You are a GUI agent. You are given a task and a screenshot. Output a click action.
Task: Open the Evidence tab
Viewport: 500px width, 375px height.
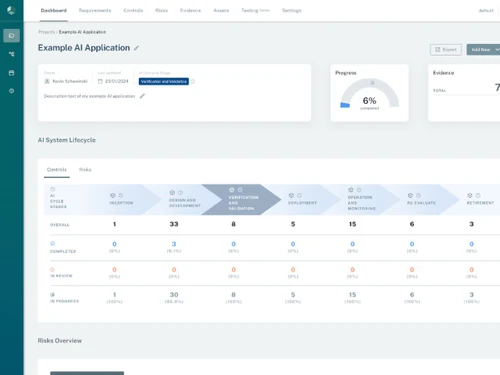pyautogui.click(x=190, y=11)
